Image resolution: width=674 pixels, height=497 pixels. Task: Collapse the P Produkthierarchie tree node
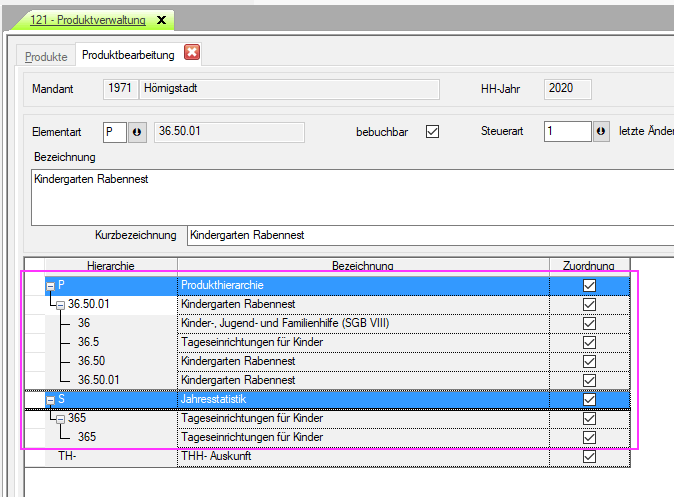[x=49, y=286]
